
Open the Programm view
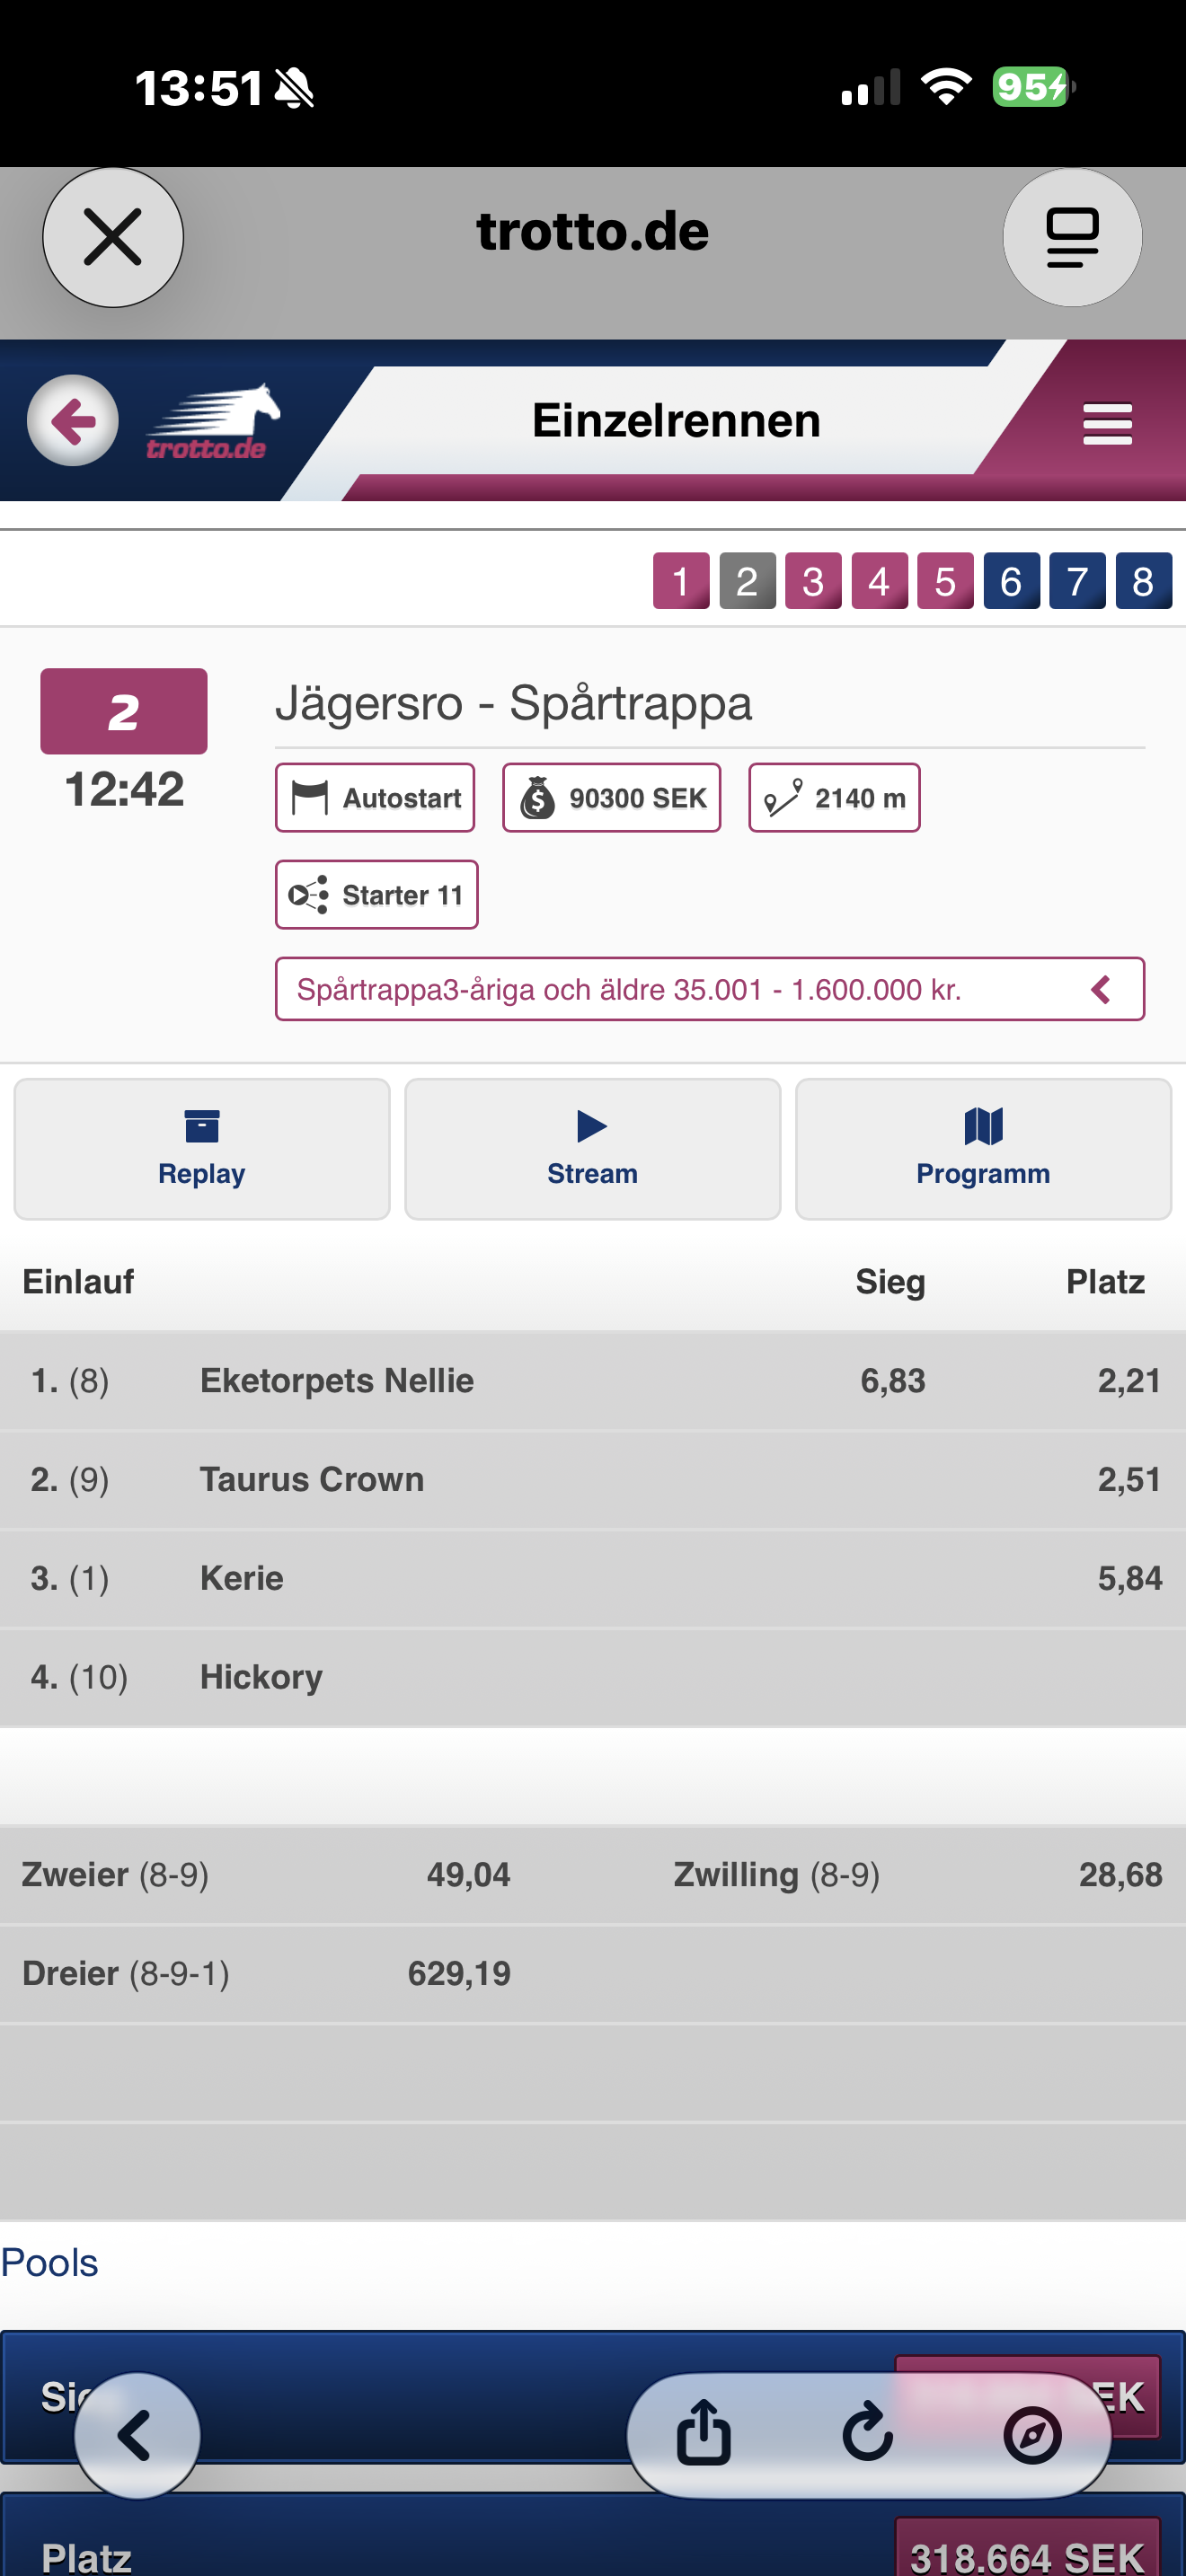(x=983, y=1148)
